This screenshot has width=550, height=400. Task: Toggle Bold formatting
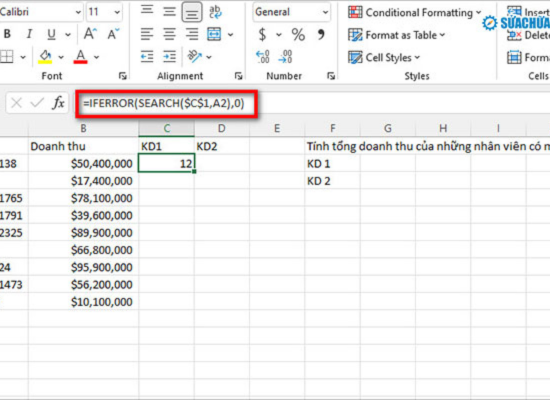click(7, 34)
